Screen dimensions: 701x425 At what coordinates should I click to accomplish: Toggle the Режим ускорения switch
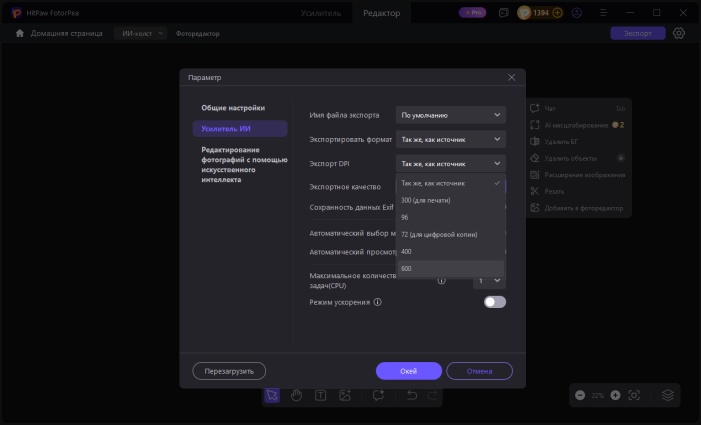(x=495, y=302)
